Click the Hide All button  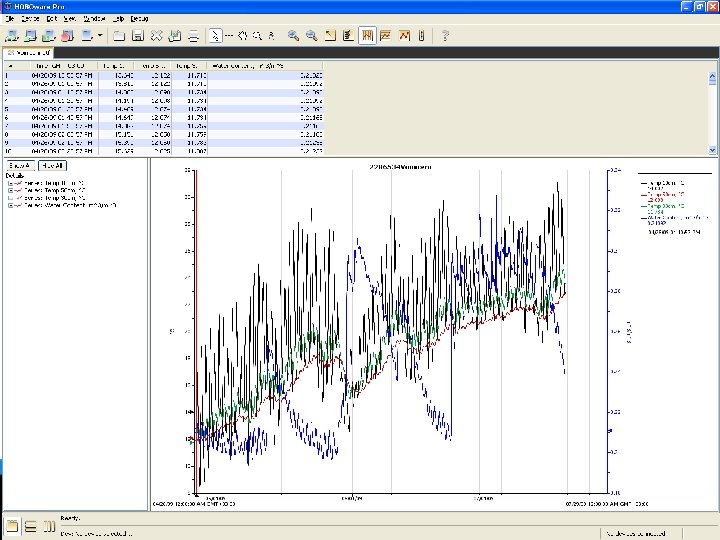[52, 165]
